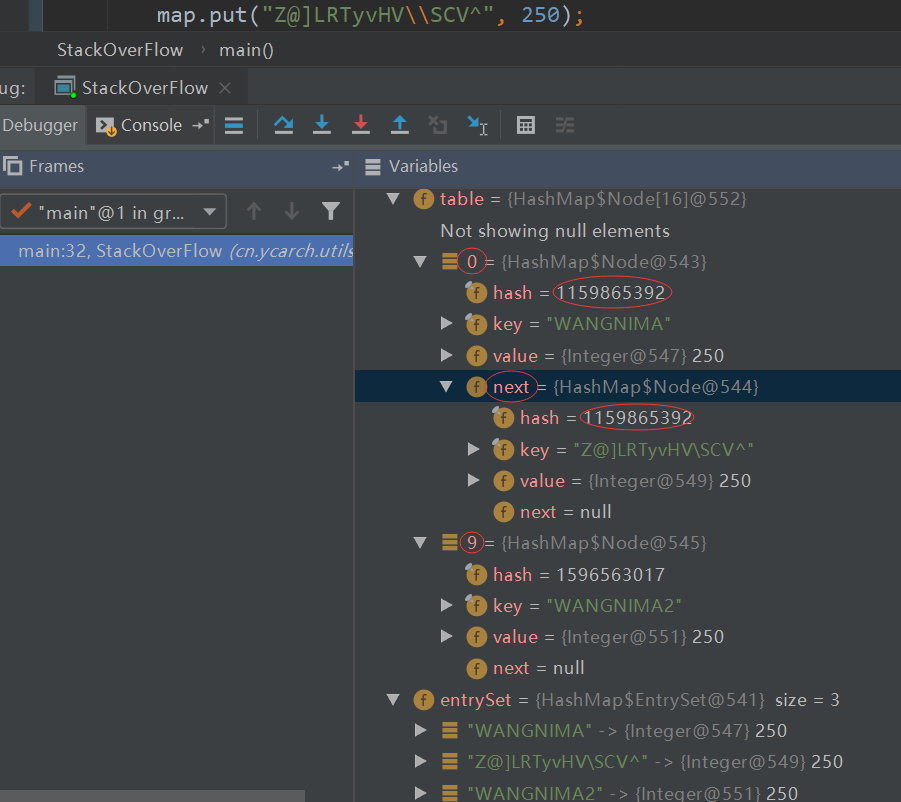Click the StackOverFlow breadcrumb item
This screenshot has height=802, width=901.
[120, 50]
